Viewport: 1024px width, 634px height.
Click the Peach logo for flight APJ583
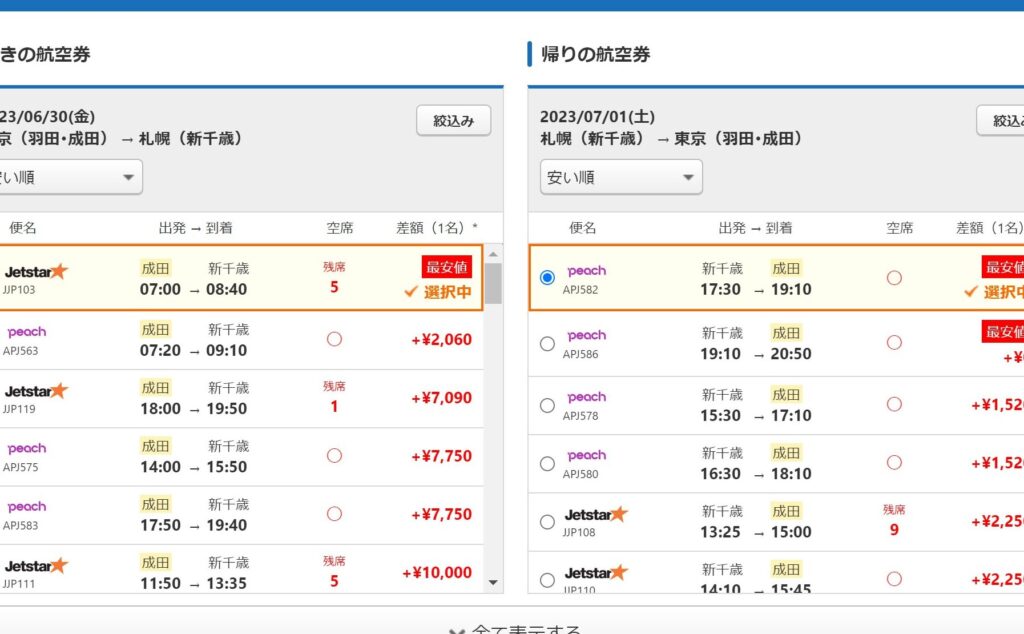click(x=26, y=507)
